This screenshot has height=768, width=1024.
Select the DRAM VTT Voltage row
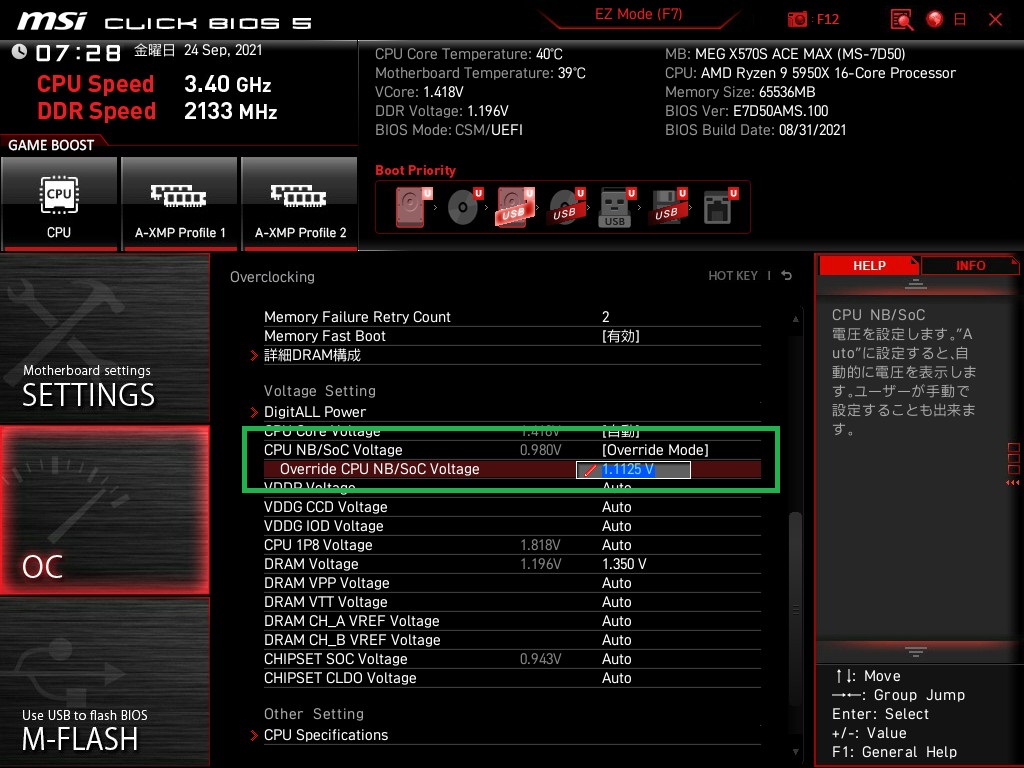tap(512, 601)
